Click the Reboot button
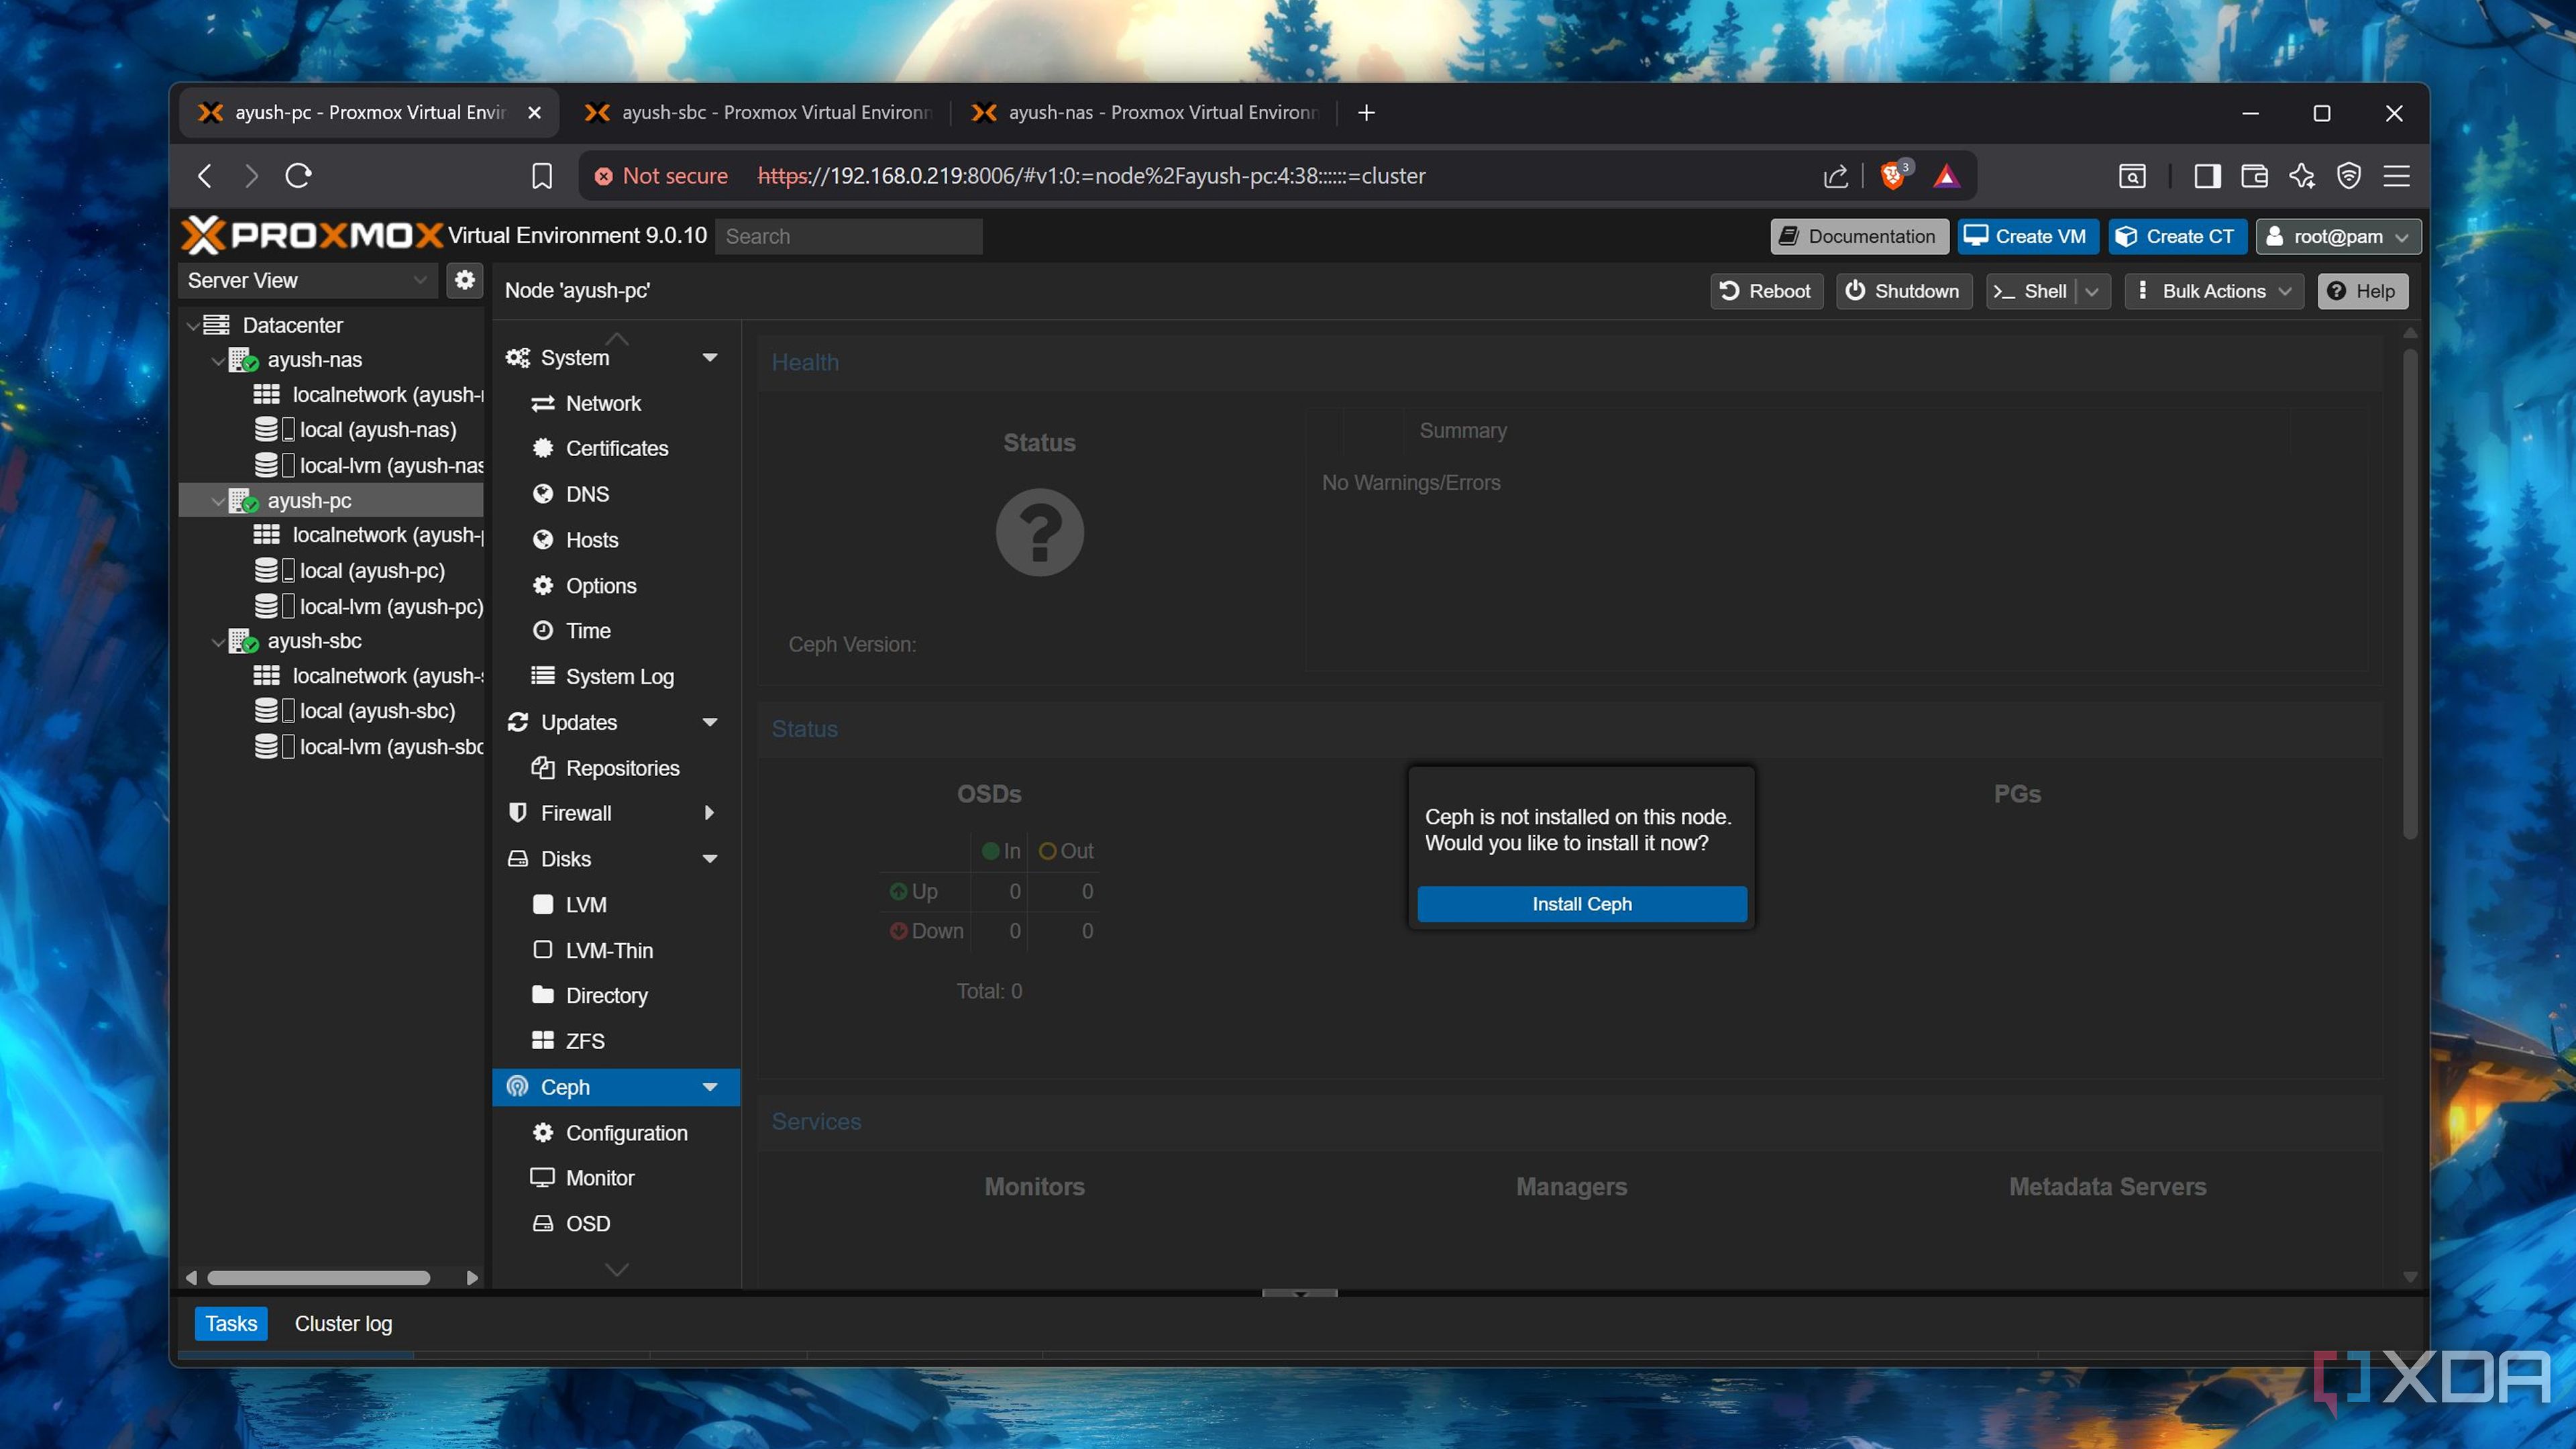 point(1766,291)
